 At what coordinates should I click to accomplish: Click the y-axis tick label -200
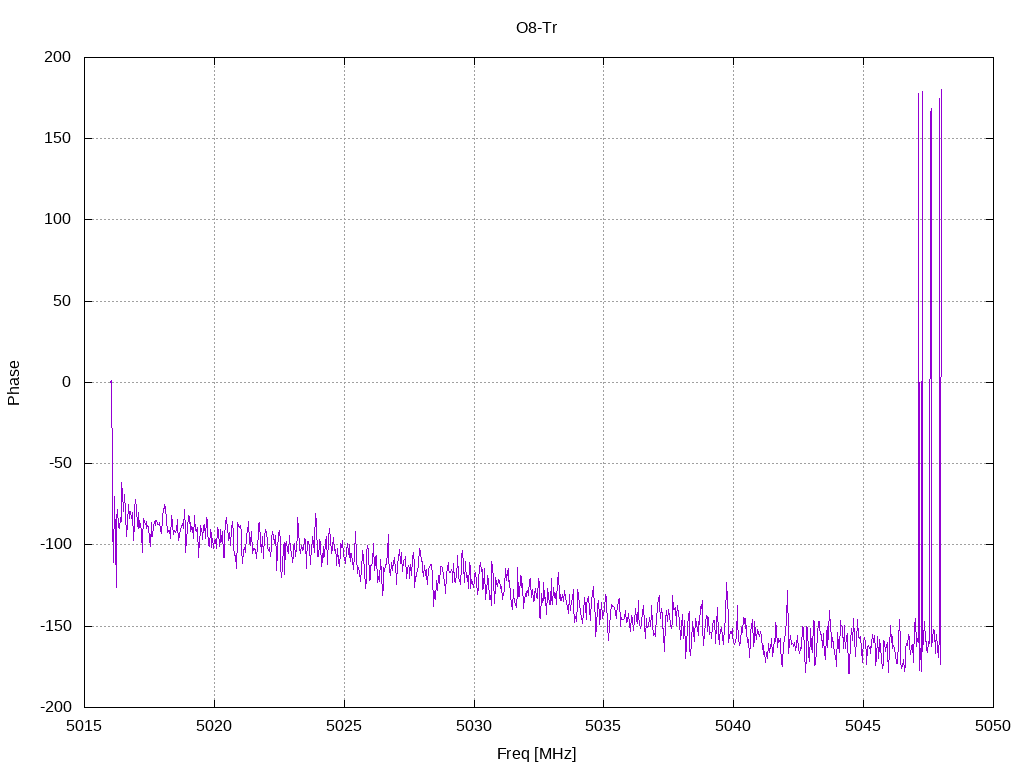point(56,707)
